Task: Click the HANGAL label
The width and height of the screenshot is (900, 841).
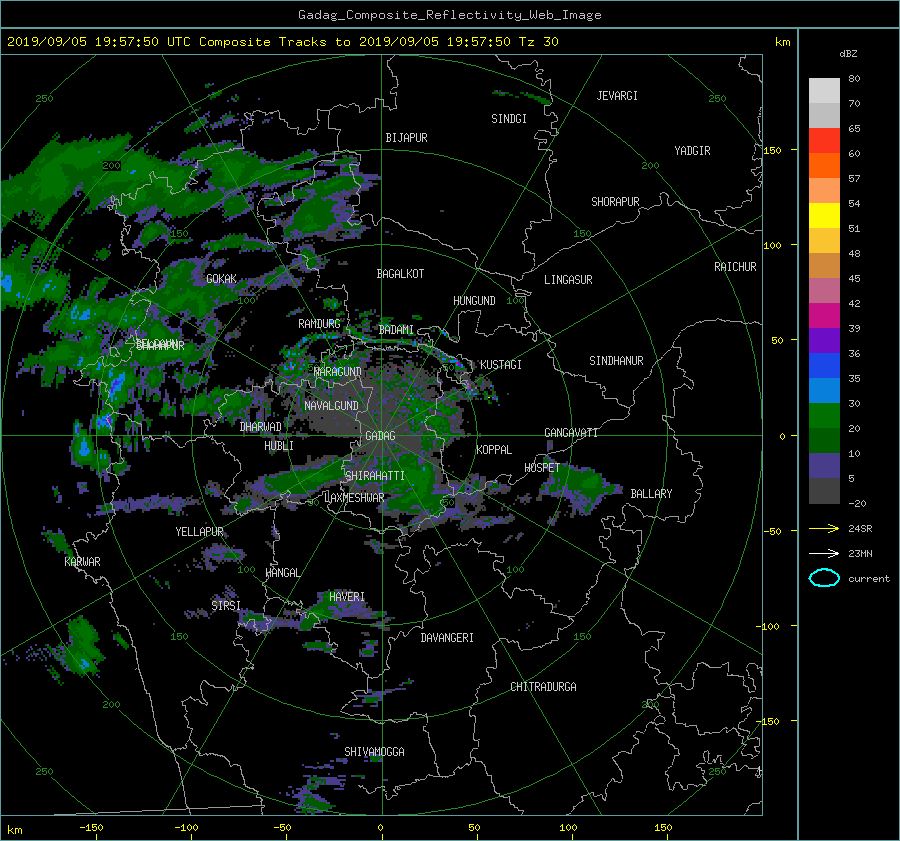Action: click(x=282, y=573)
